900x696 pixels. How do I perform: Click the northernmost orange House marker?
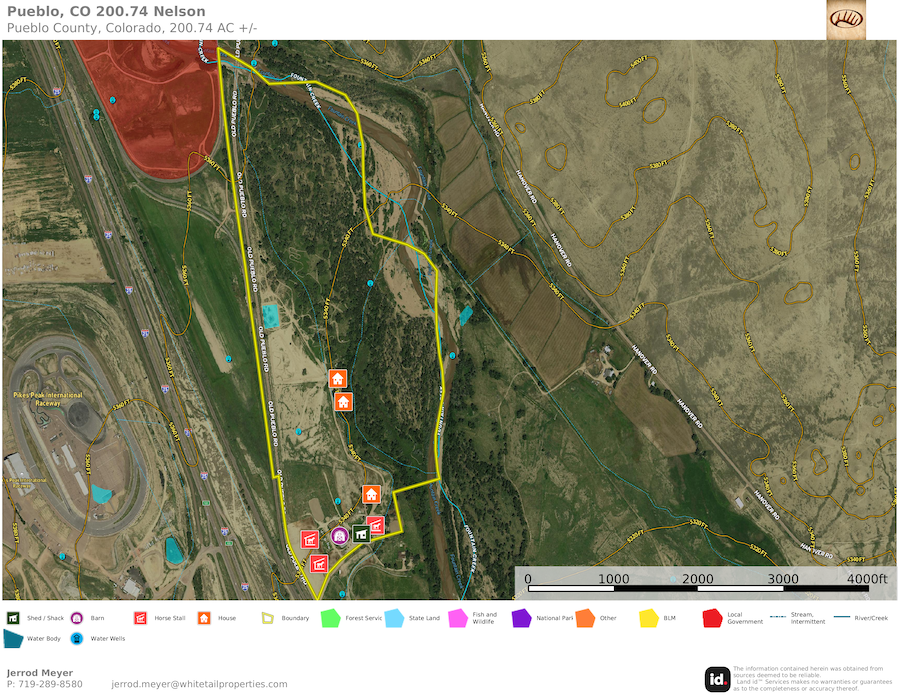[338, 379]
